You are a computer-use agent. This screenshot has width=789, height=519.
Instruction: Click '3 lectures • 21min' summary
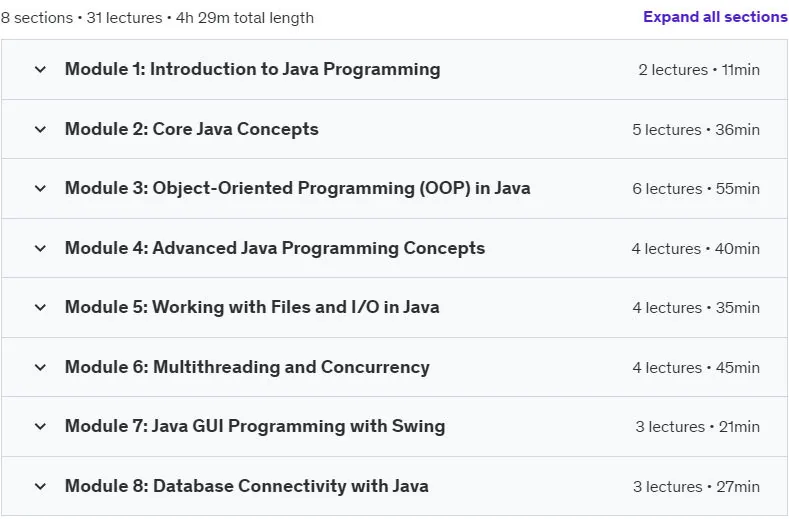[x=697, y=426]
